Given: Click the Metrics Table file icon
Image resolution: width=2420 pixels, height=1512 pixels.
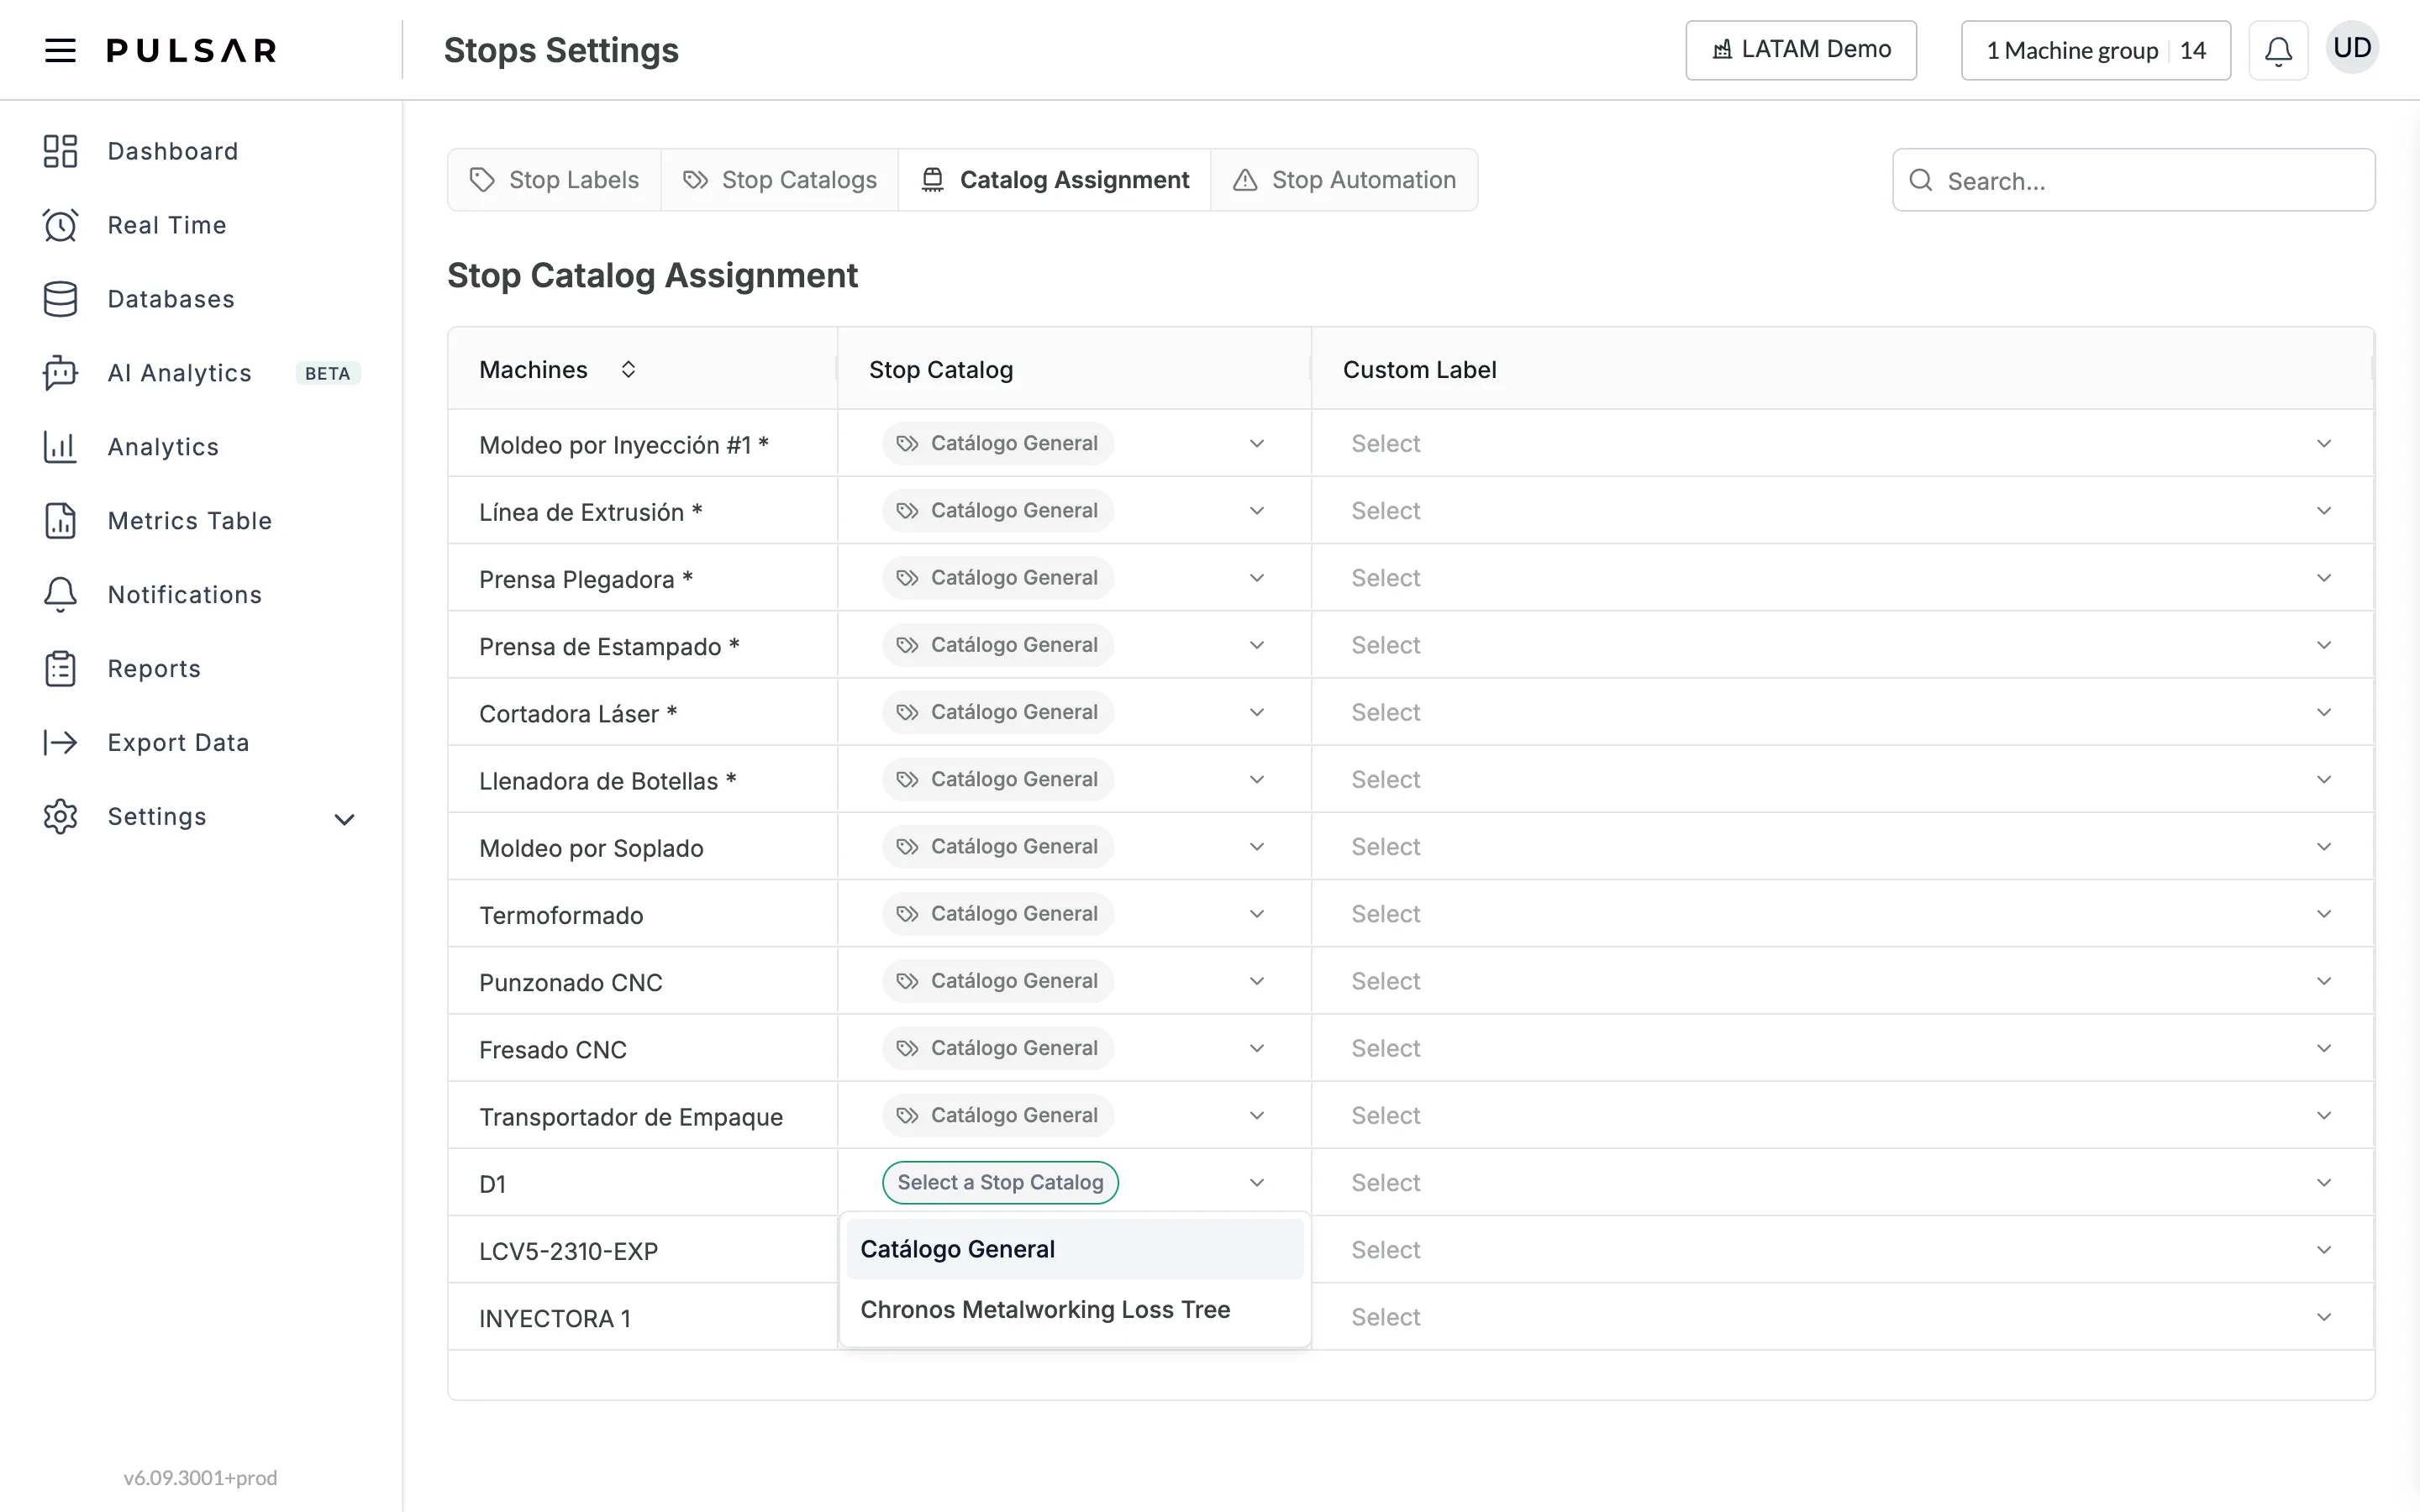Looking at the screenshot, I should 60,521.
